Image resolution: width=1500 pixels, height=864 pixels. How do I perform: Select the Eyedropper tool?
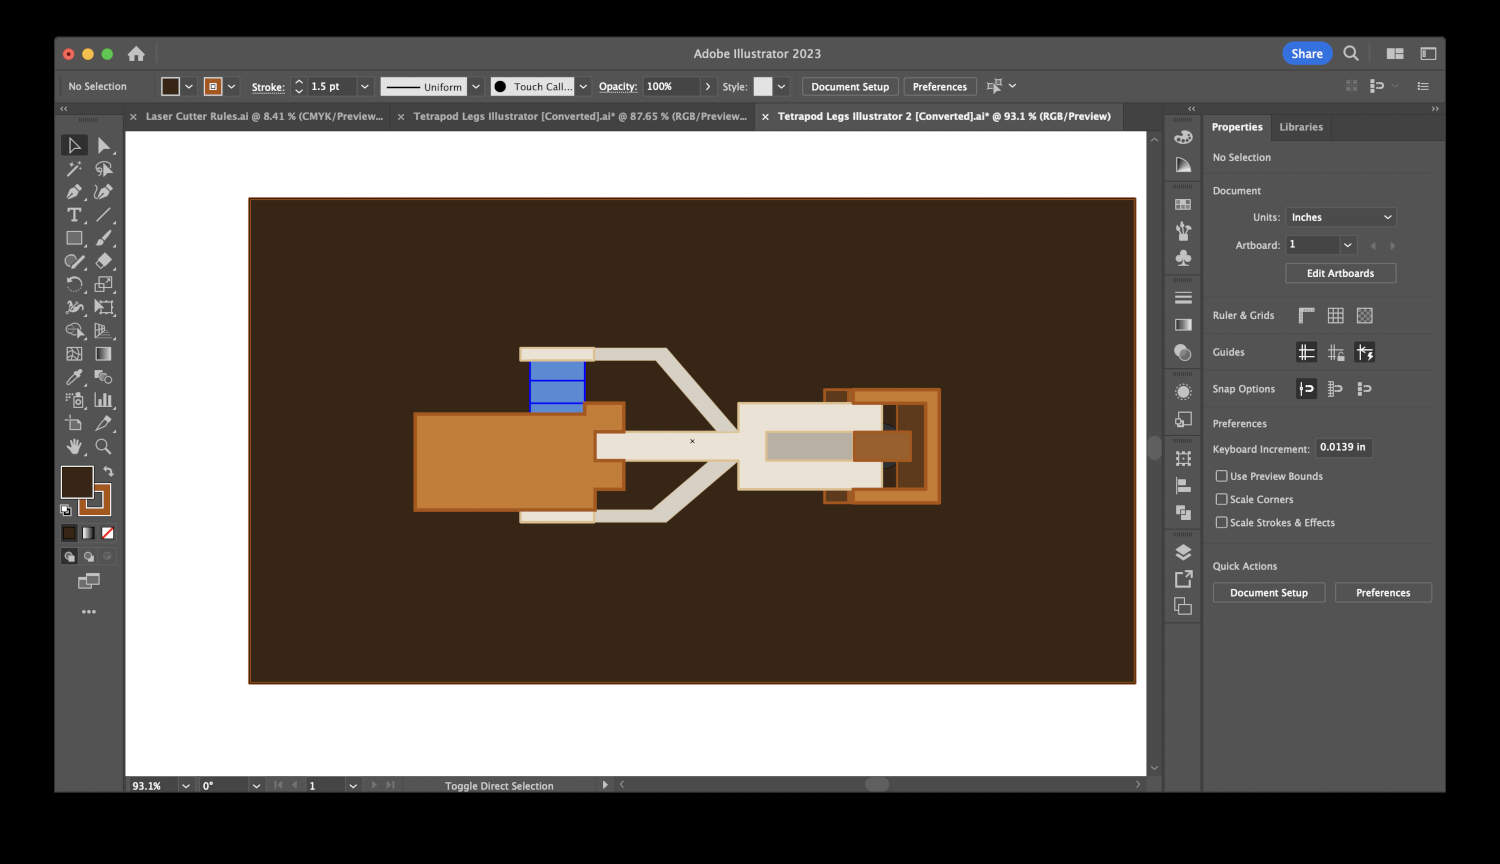coord(74,377)
